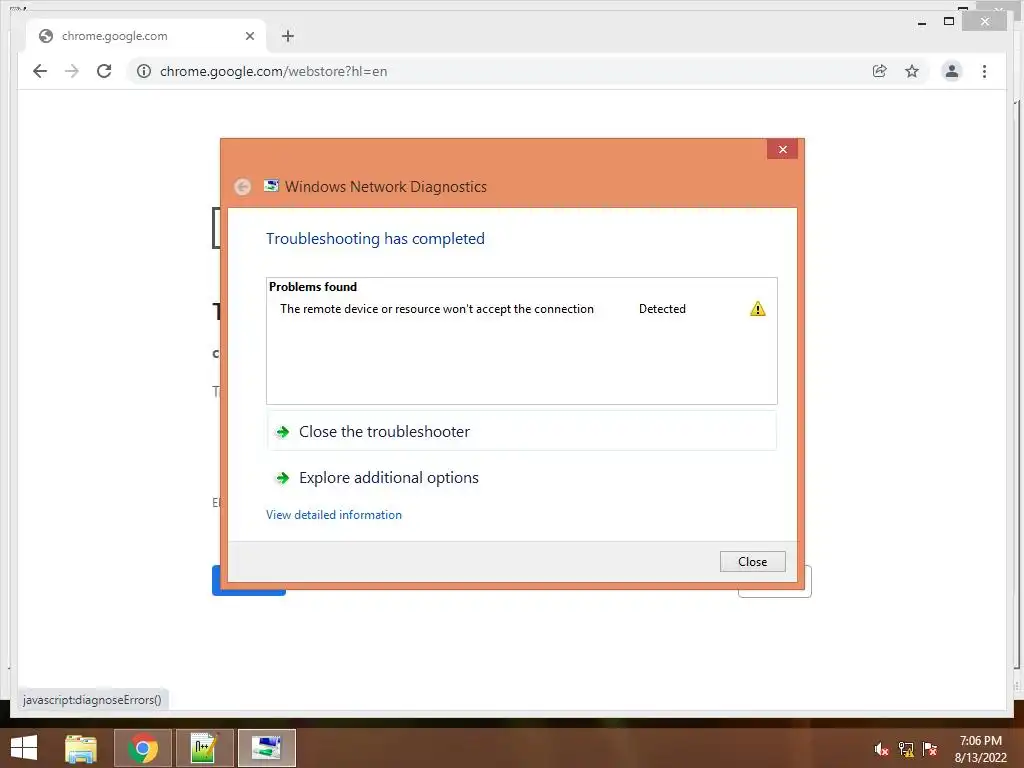1024x768 pixels.
Task: Click the green arrow beside Explore additional options
Action: [283, 478]
